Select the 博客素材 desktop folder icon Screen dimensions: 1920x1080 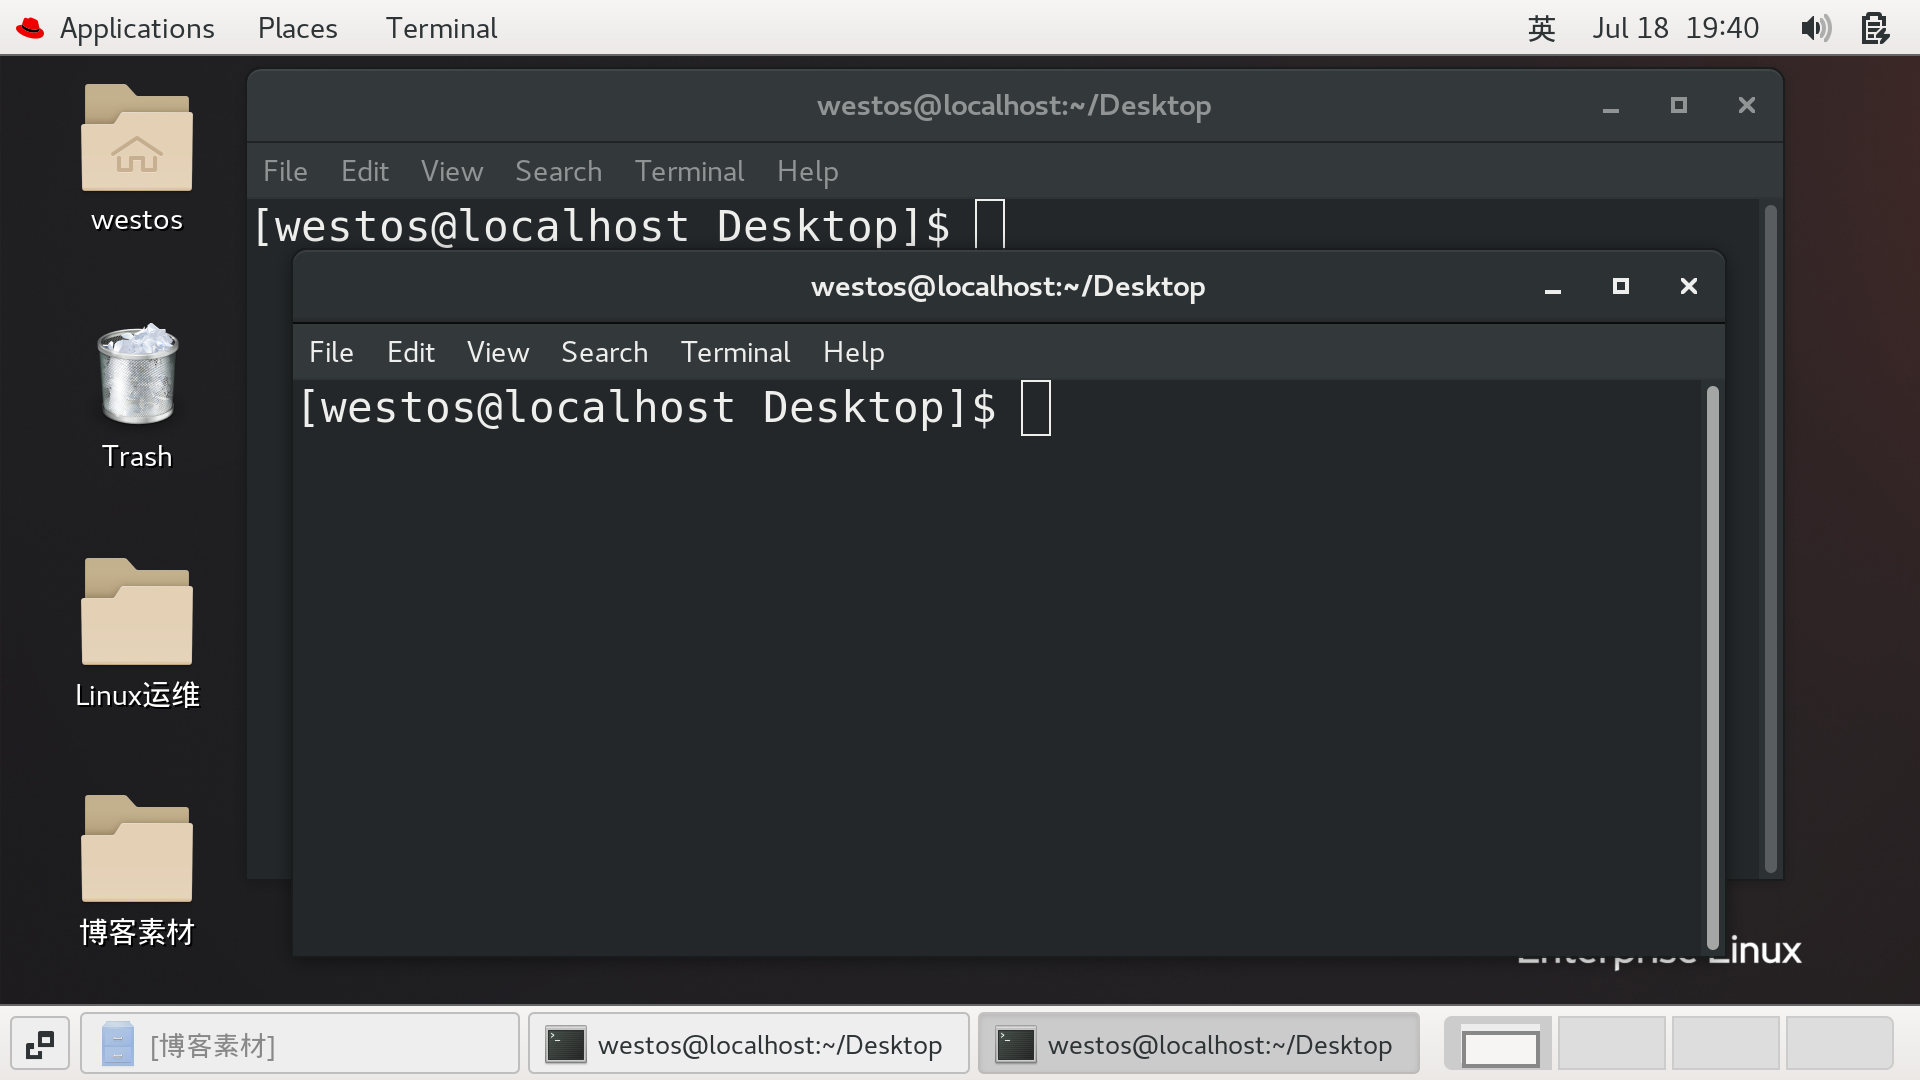137,848
